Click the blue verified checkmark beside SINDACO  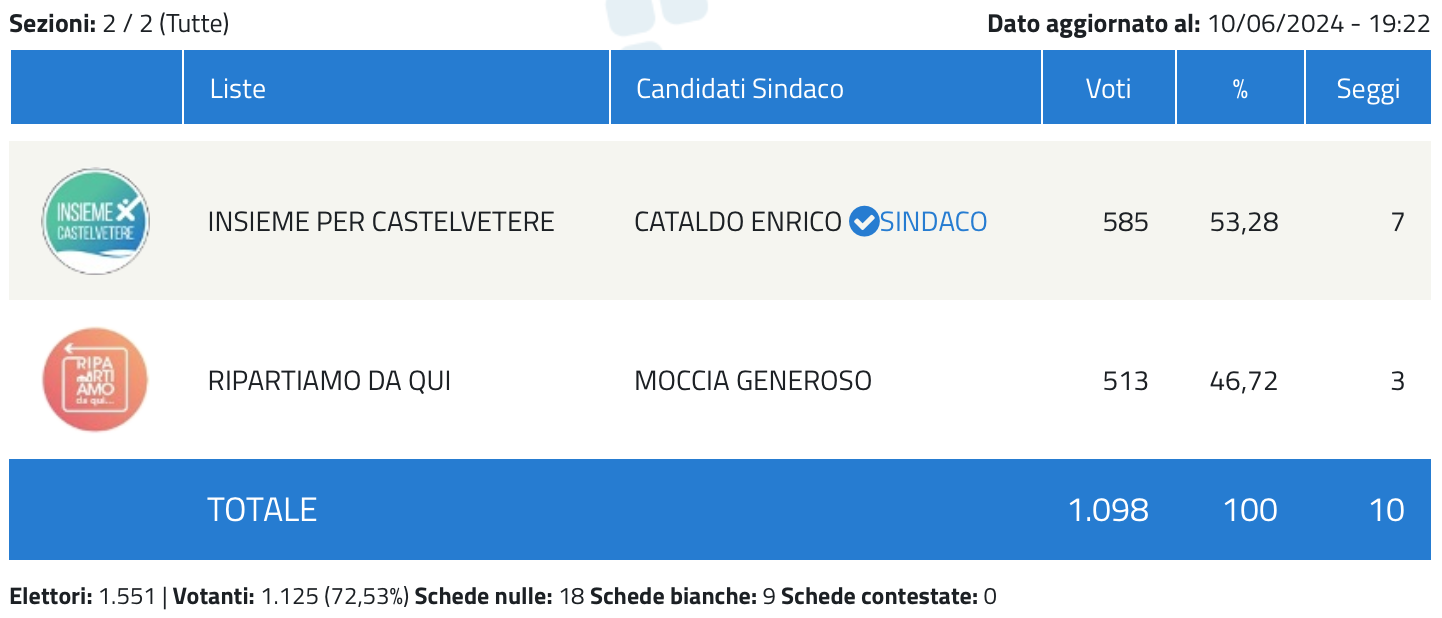[863, 221]
